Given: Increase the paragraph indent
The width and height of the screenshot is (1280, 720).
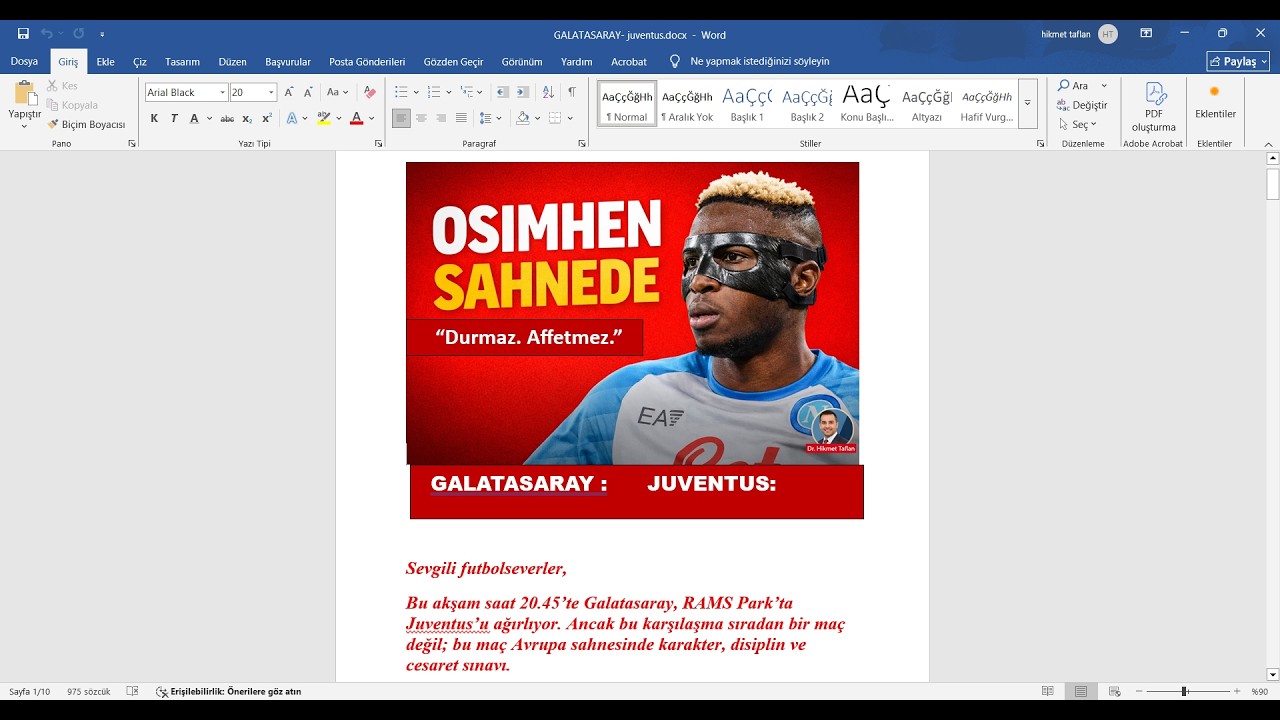Looking at the screenshot, I should pyautogui.click(x=523, y=92).
